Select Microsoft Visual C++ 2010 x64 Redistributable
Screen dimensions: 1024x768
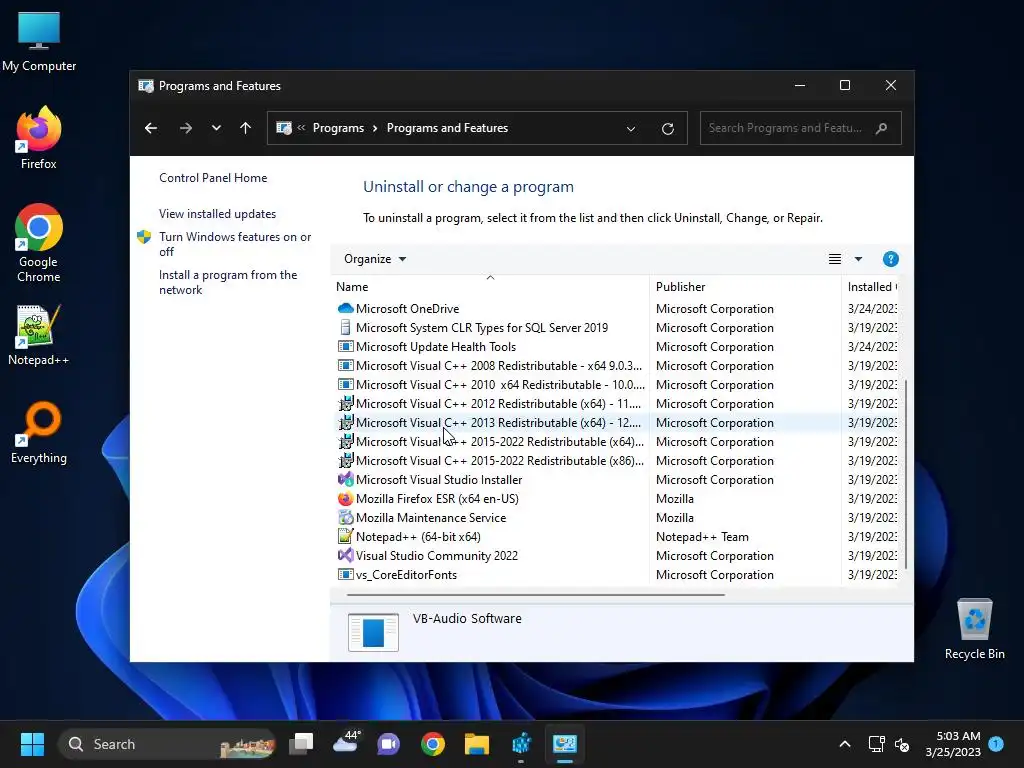(500, 385)
